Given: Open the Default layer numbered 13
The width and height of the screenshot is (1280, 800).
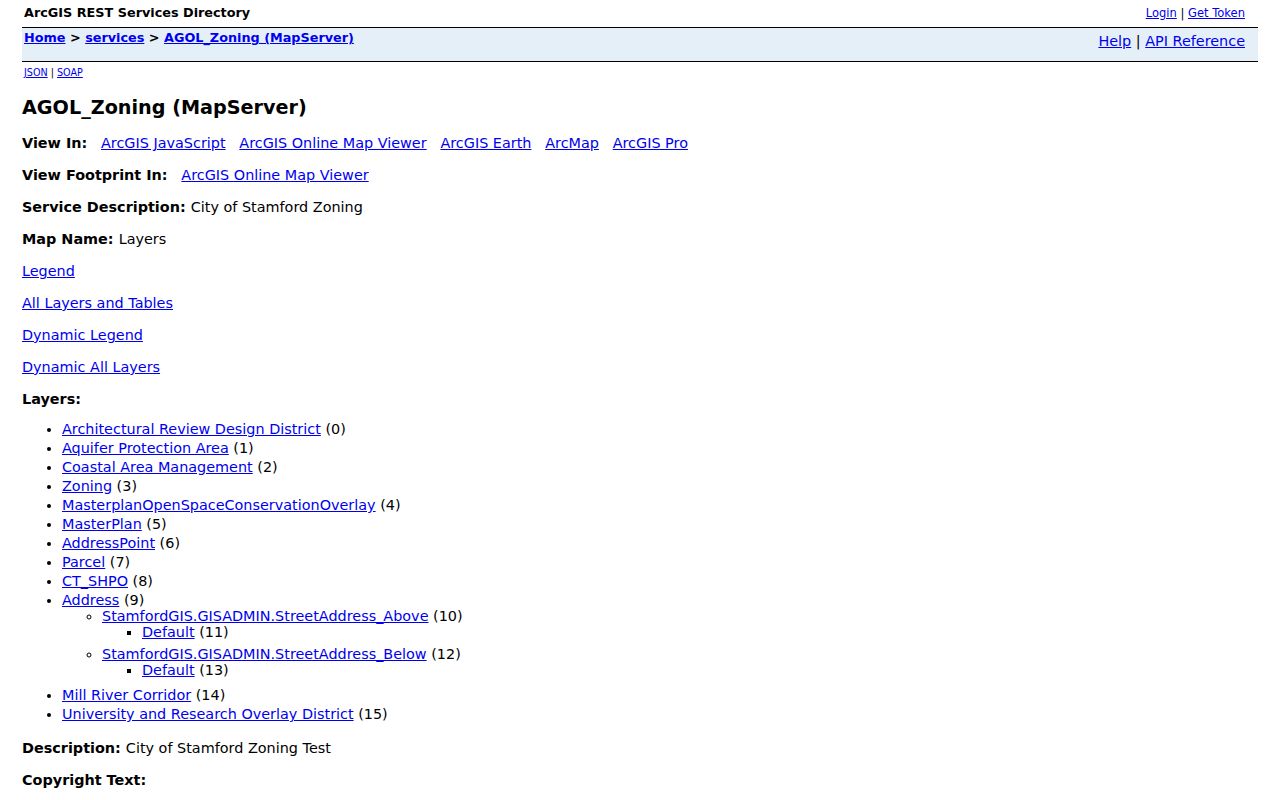Looking at the screenshot, I should 168,670.
